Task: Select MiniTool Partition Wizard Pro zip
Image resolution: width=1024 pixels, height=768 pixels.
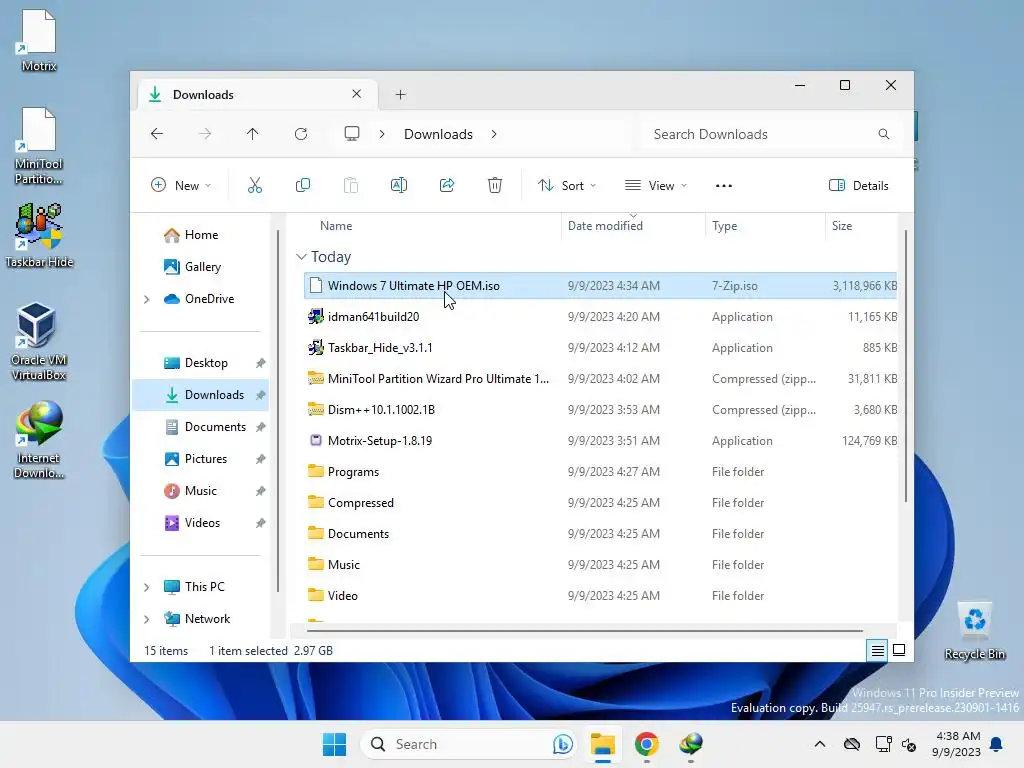Action: [x=601, y=379]
